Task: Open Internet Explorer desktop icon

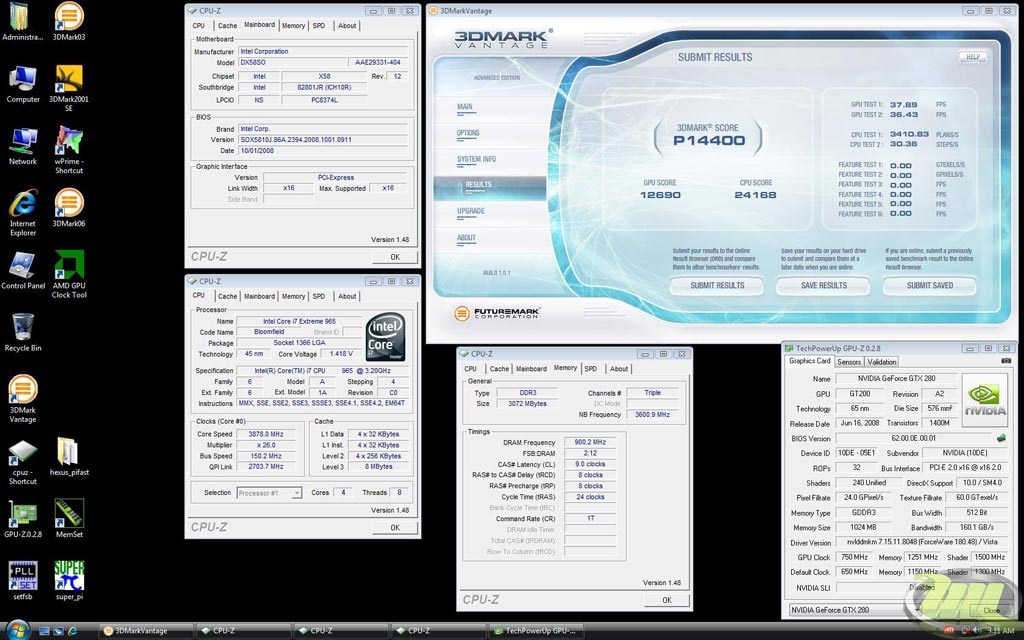Action: [23, 212]
